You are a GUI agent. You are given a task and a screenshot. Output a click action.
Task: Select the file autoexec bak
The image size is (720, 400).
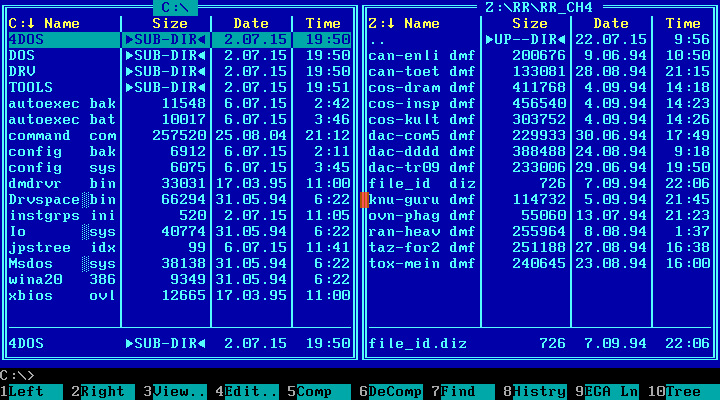coord(180,104)
